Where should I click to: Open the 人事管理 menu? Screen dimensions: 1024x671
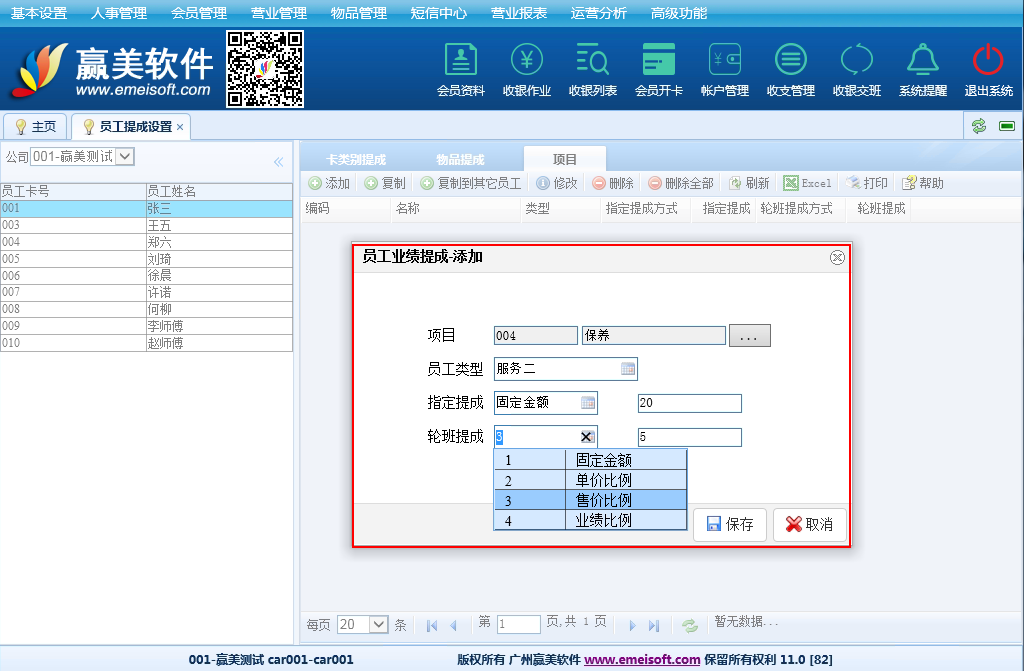click(118, 13)
